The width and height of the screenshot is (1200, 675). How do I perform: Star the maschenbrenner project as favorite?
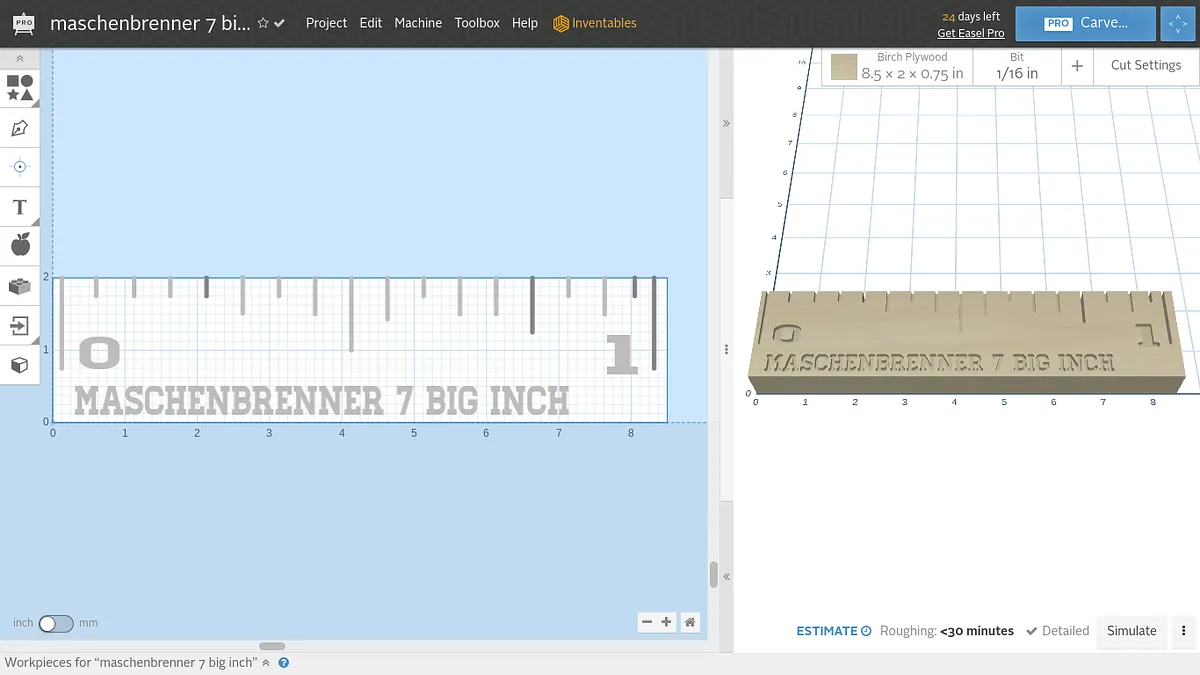pos(263,23)
